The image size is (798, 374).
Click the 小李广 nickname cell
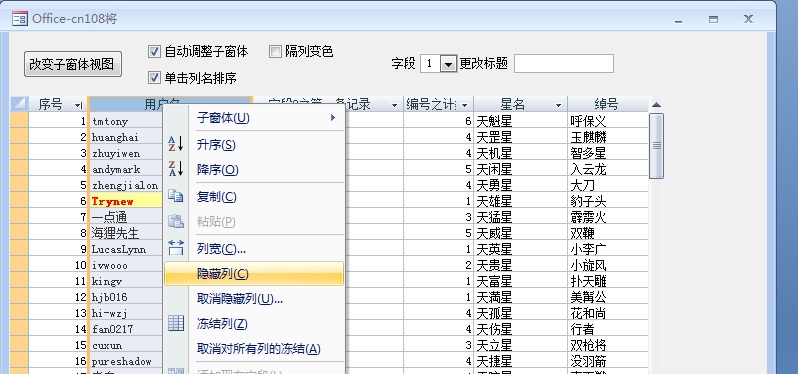pyautogui.click(x=608, y=249)
